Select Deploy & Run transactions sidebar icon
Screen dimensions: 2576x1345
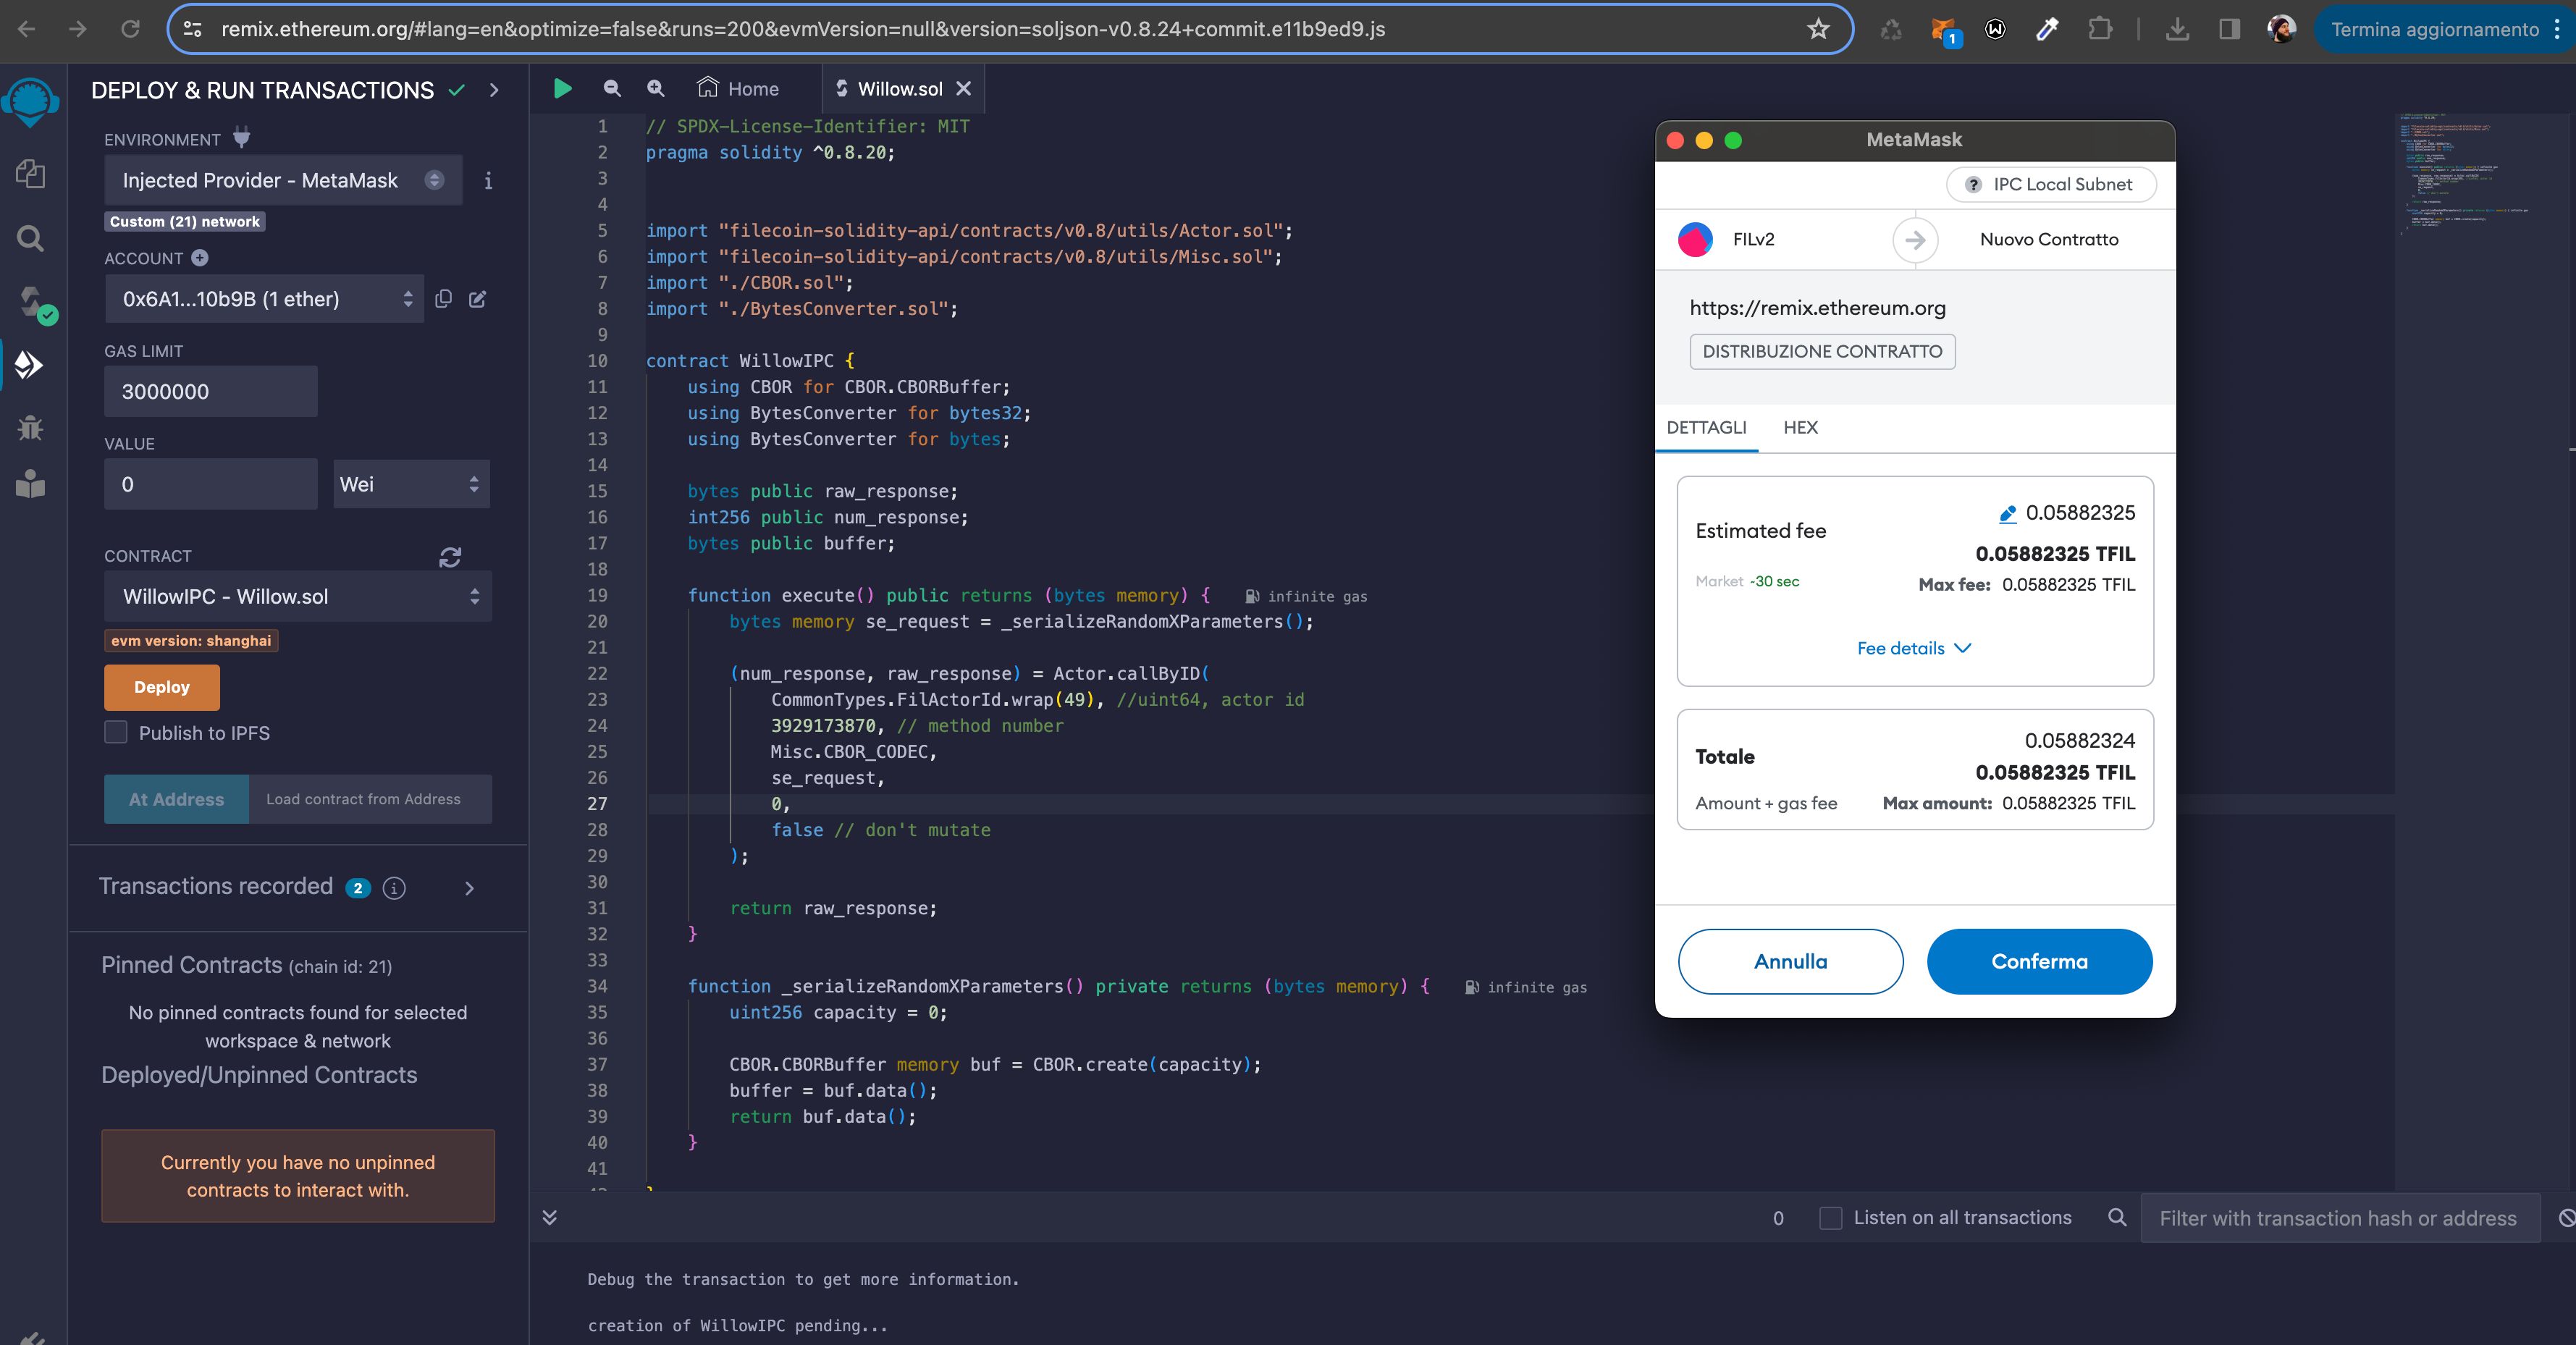click(30, 365)
